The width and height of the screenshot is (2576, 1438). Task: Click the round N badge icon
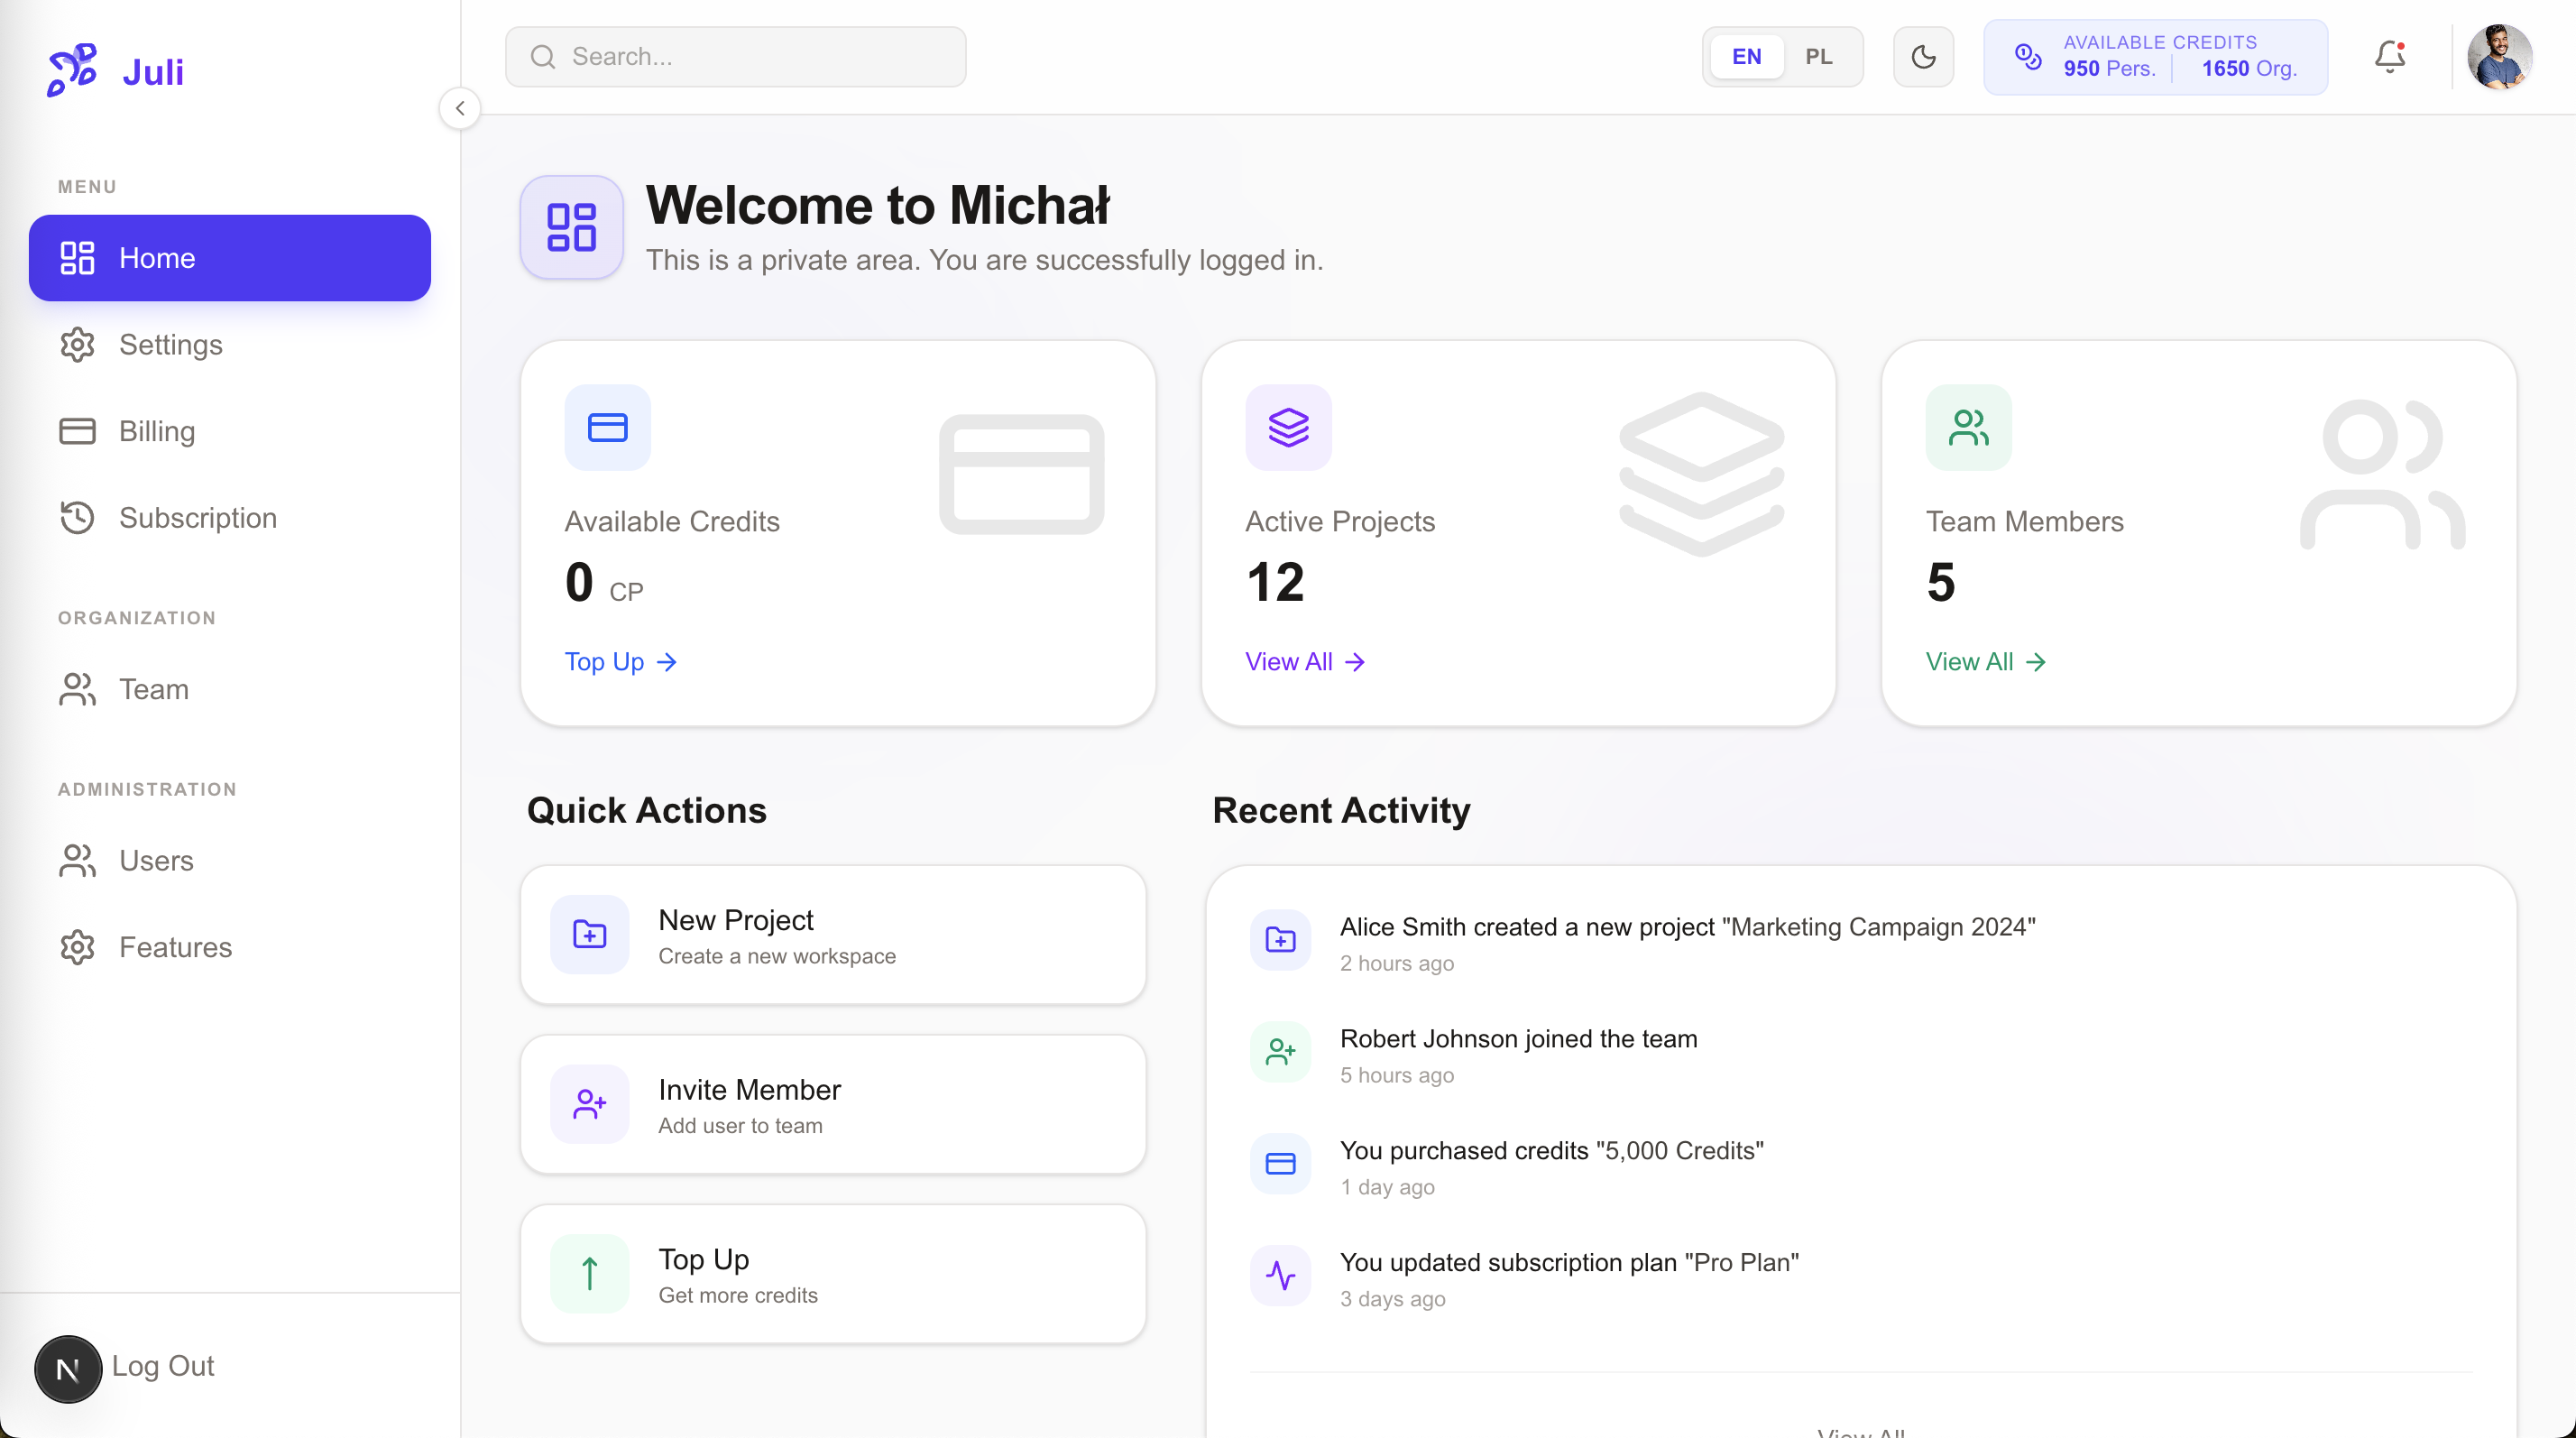click(68, 1369)
